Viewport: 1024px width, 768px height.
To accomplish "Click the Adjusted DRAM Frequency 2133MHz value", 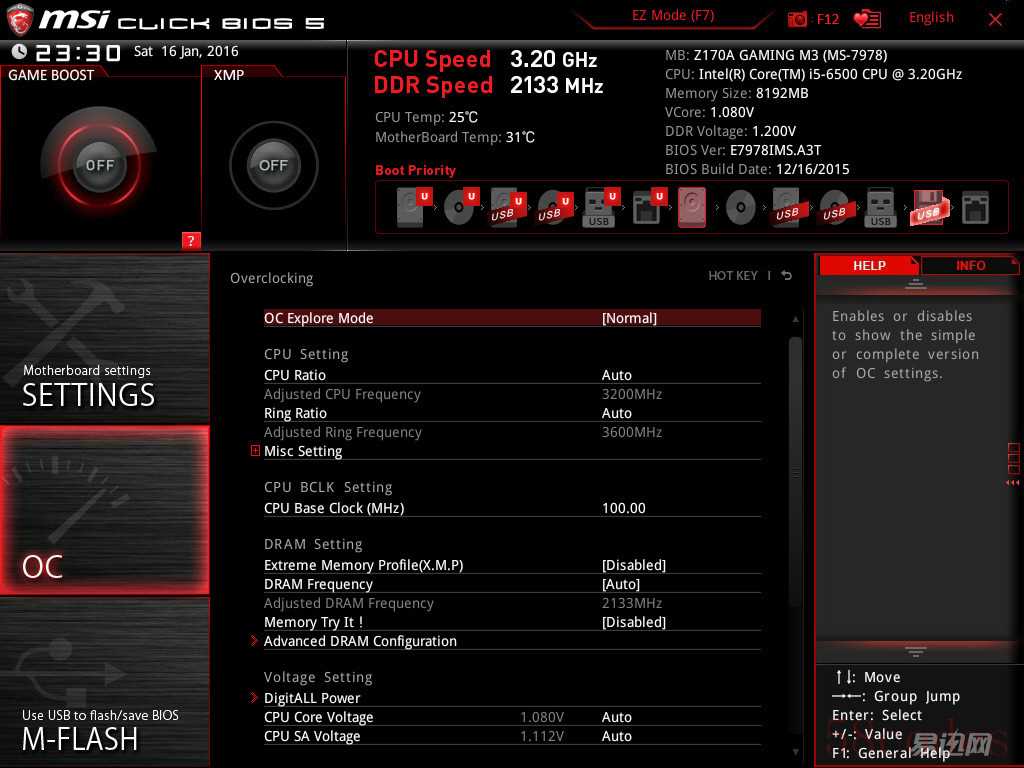I will pyautogui.click(x=632, y=603).
